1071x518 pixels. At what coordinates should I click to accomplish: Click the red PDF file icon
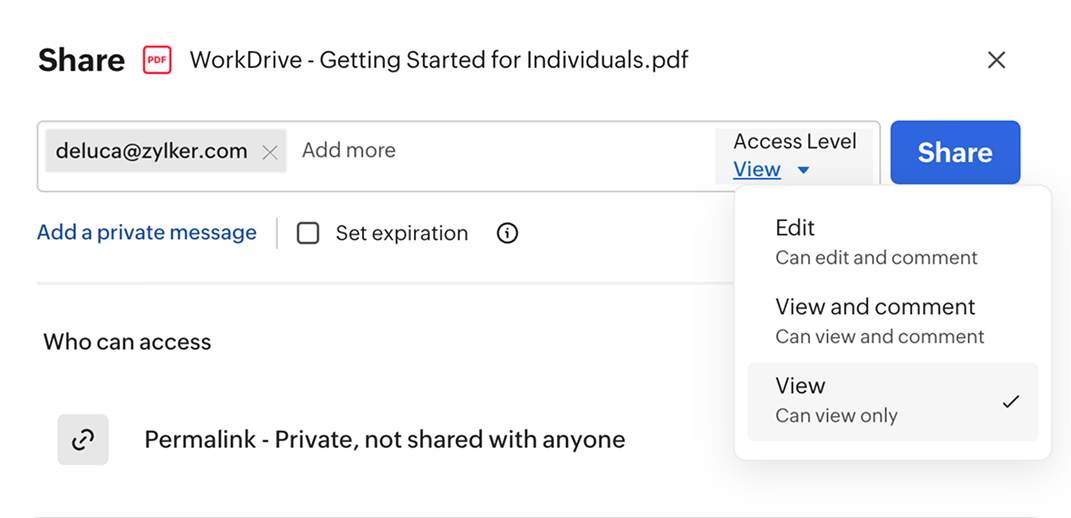point(157,60)
